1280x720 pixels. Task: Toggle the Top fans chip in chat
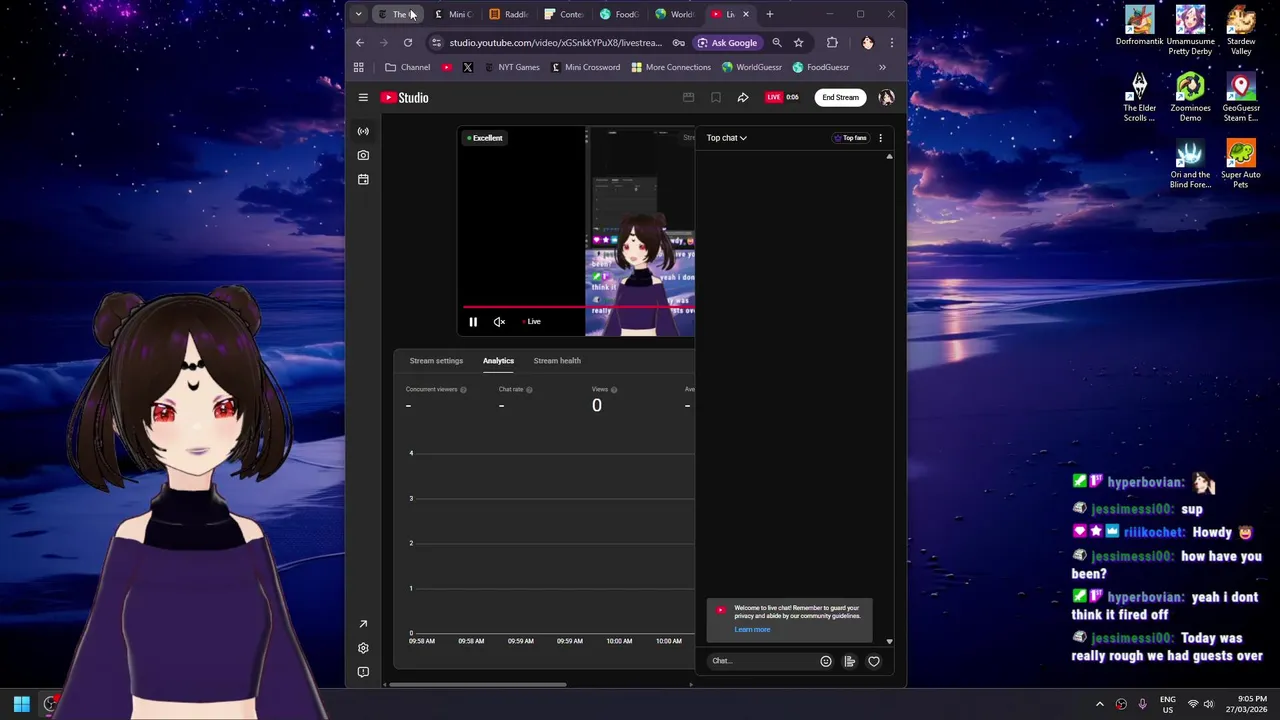coord(851,138)
